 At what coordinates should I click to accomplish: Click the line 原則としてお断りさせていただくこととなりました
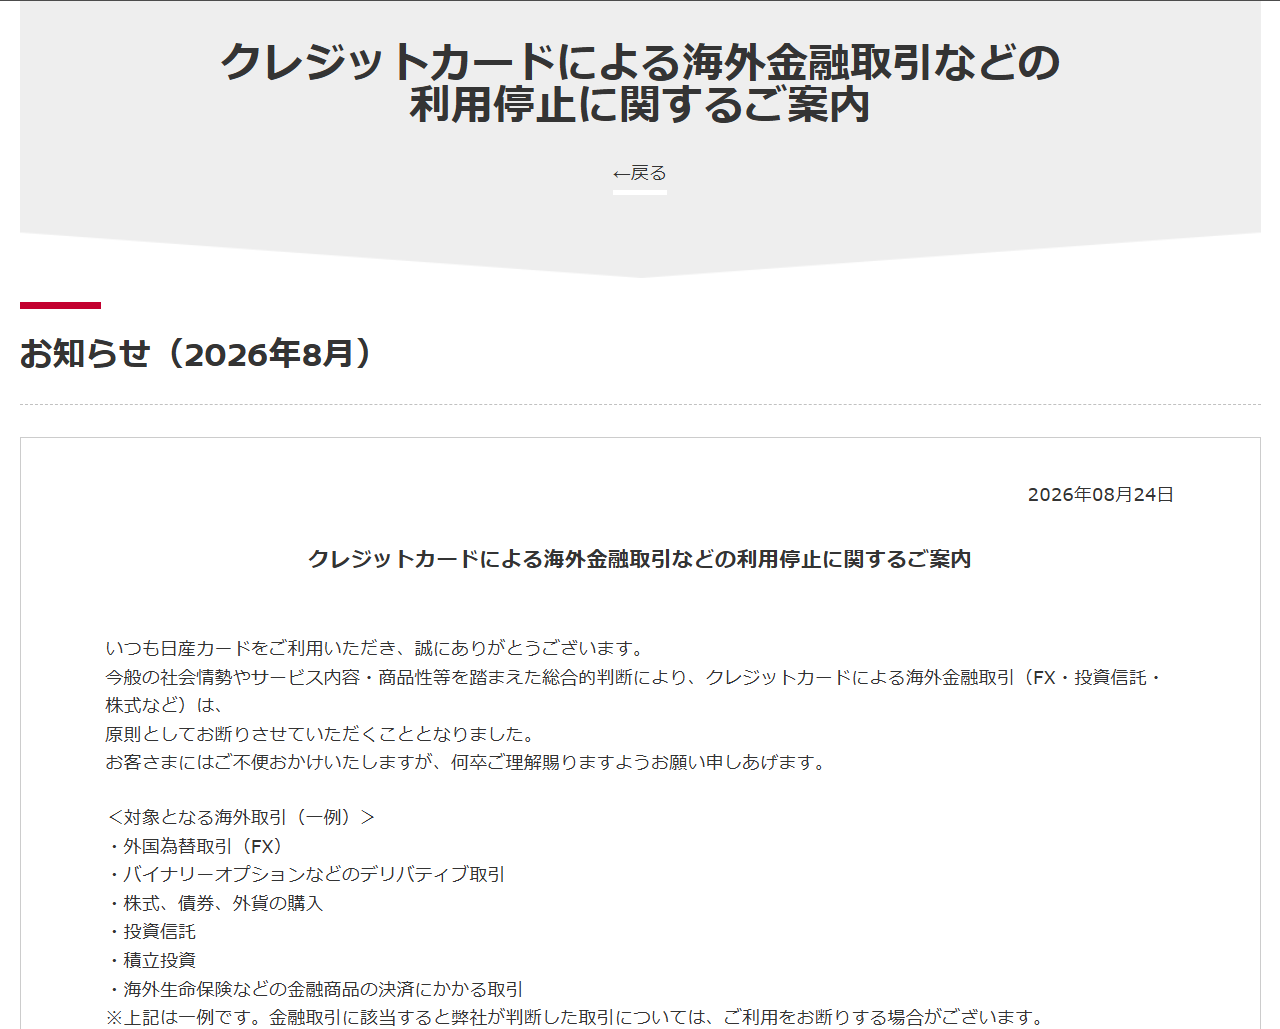coord(323,734)
